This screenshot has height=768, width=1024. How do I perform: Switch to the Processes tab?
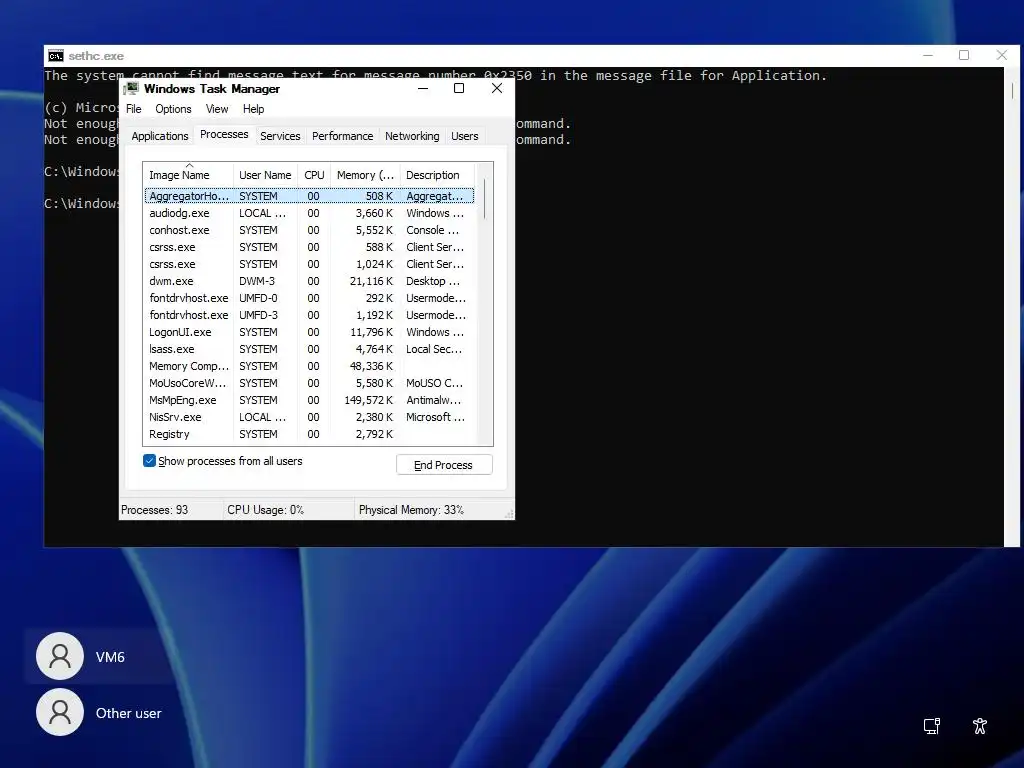click(224, 135)
